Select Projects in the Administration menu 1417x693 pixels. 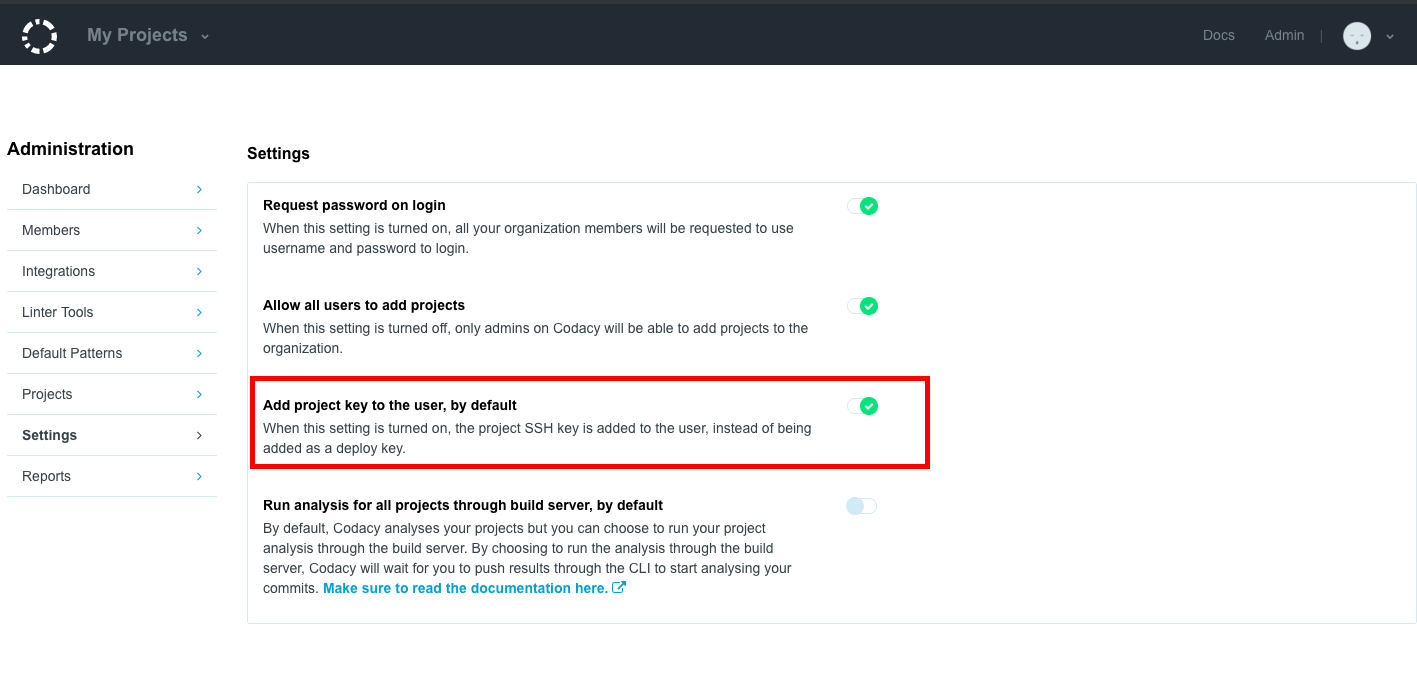click(47, 394)
